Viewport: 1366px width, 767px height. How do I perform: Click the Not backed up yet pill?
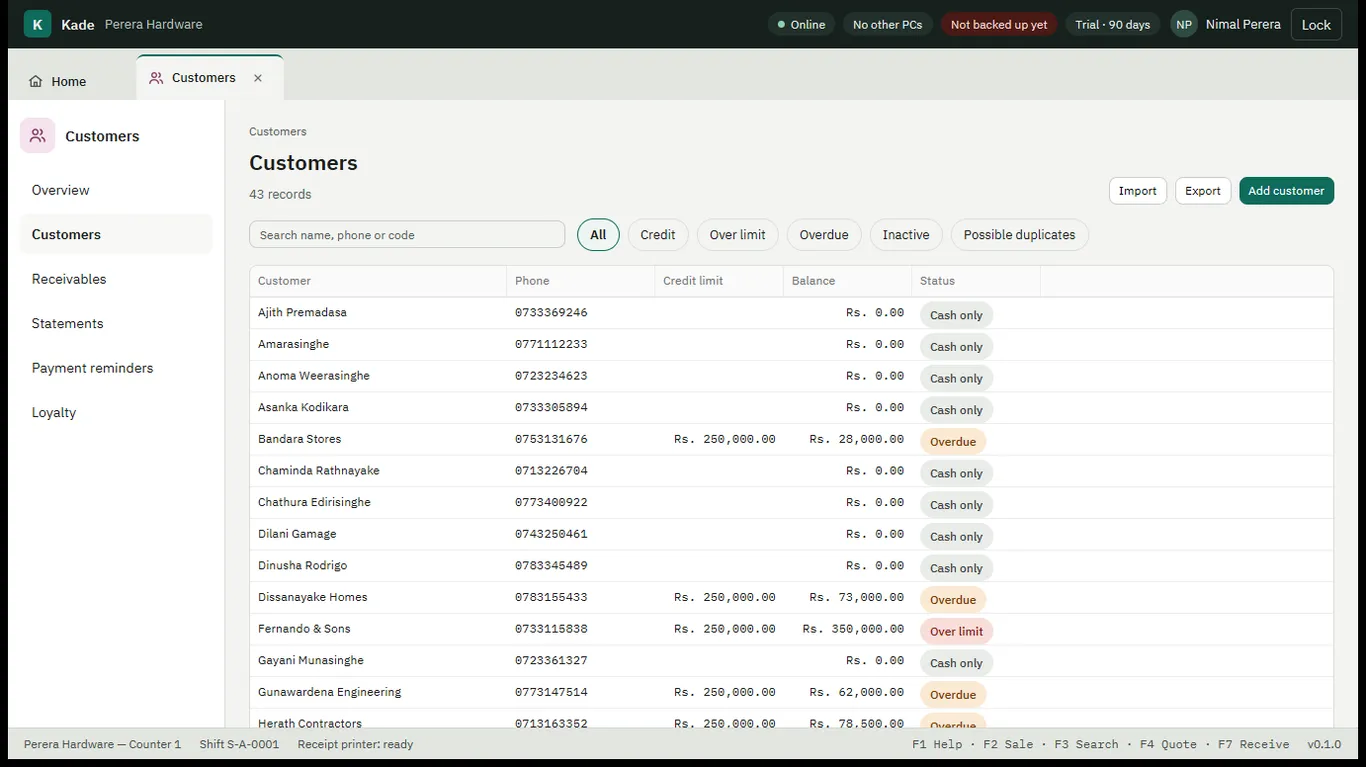click(999, 24)
